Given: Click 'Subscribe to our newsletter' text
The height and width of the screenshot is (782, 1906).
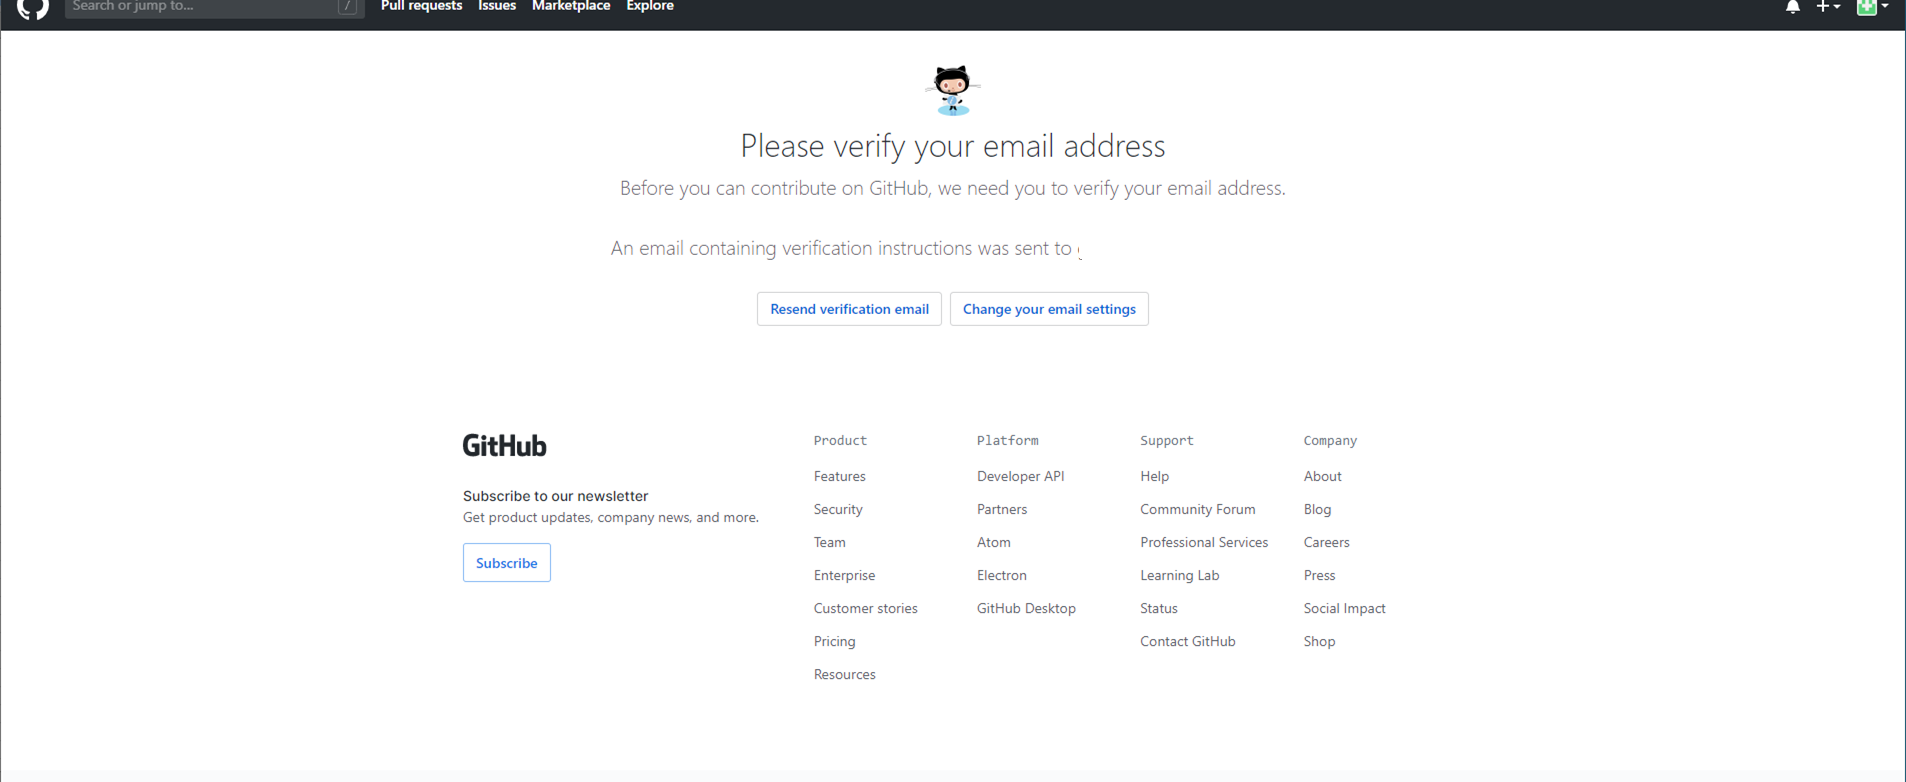Looking at the screenshot, I should pyautogui.click(x=555, y=496).
